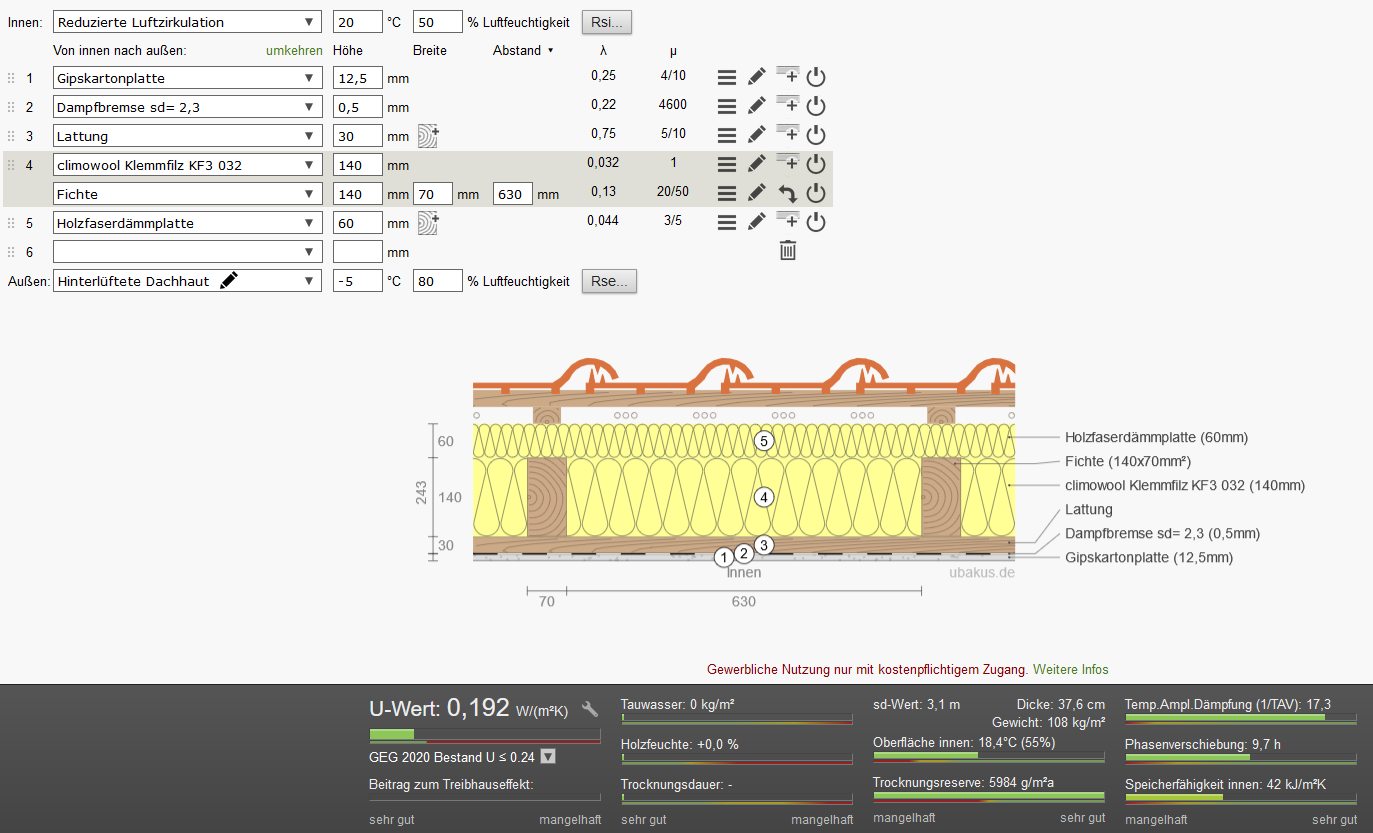Click the pencil edit icon for Gipskartonplatte
1373x833 pixels.
757,77
